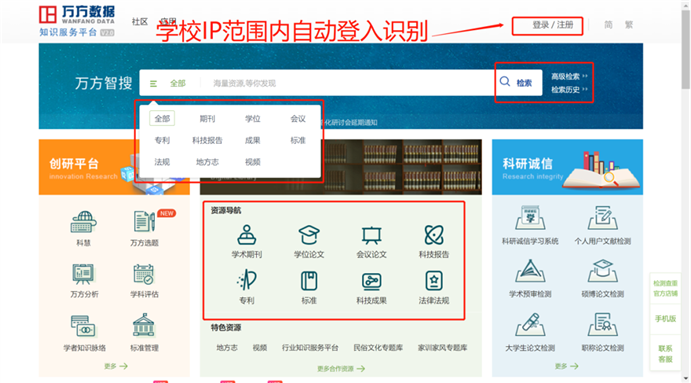
Task: Click 联系客服 side button
Action: tap(665, 353)
